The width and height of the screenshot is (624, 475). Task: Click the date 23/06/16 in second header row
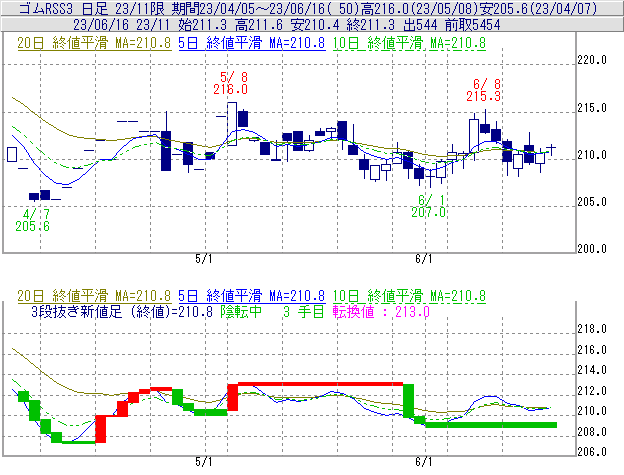pos(101,25)
